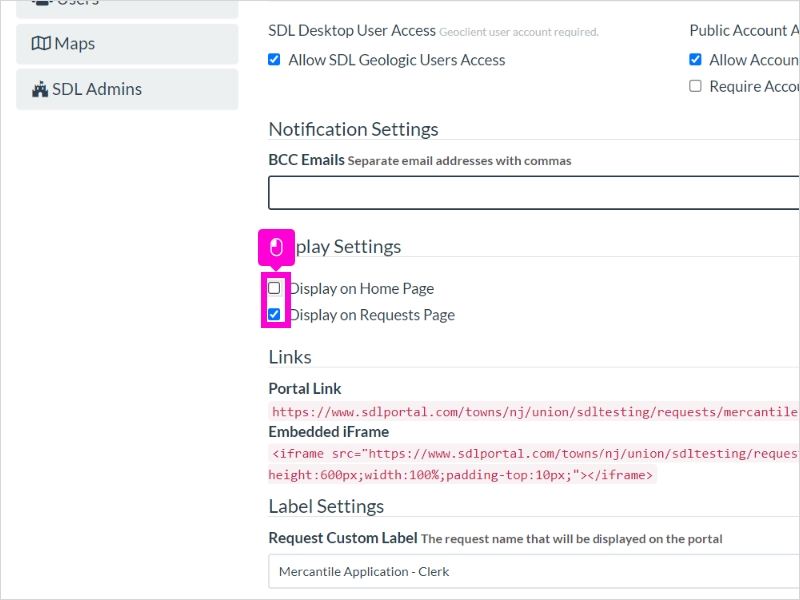Click the Maps map icon
The image size is (800, 600).
[x=41, y=44]
